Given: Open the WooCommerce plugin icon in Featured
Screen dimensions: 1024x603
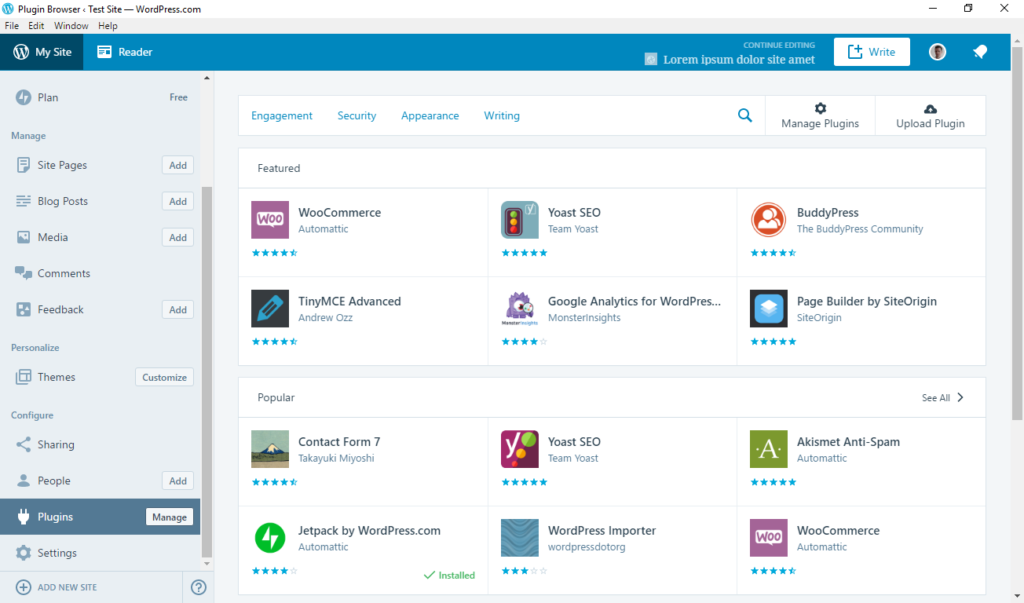Looking at the screenshot, I should 269,219.
